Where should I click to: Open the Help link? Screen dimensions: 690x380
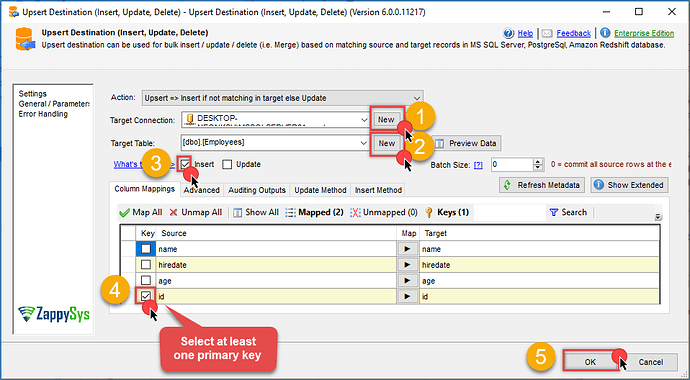pyautogui.click(x=525, y=33)
